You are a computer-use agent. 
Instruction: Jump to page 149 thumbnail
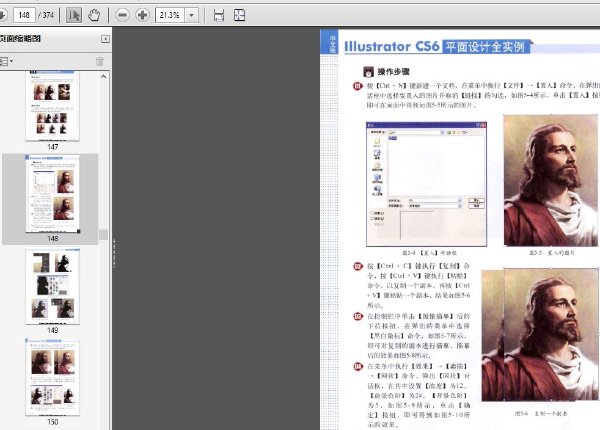(x=53, y=286)
